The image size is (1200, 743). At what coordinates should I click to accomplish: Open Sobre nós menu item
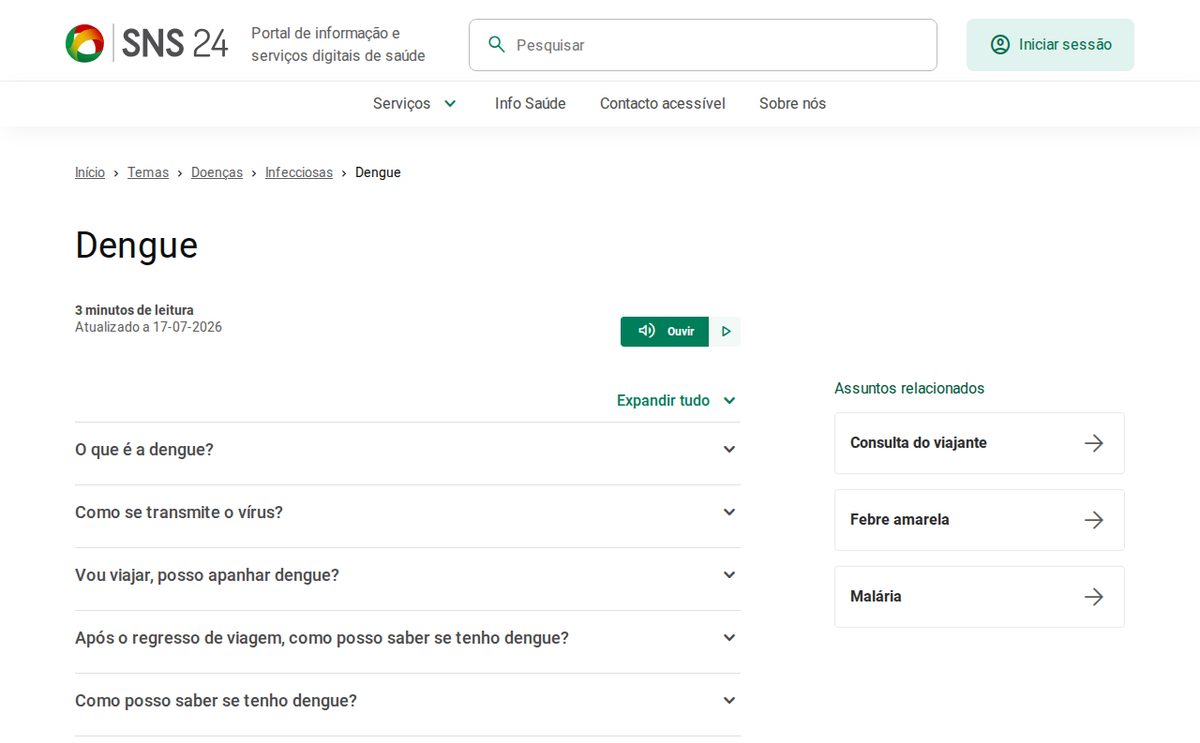coord(793,104)
